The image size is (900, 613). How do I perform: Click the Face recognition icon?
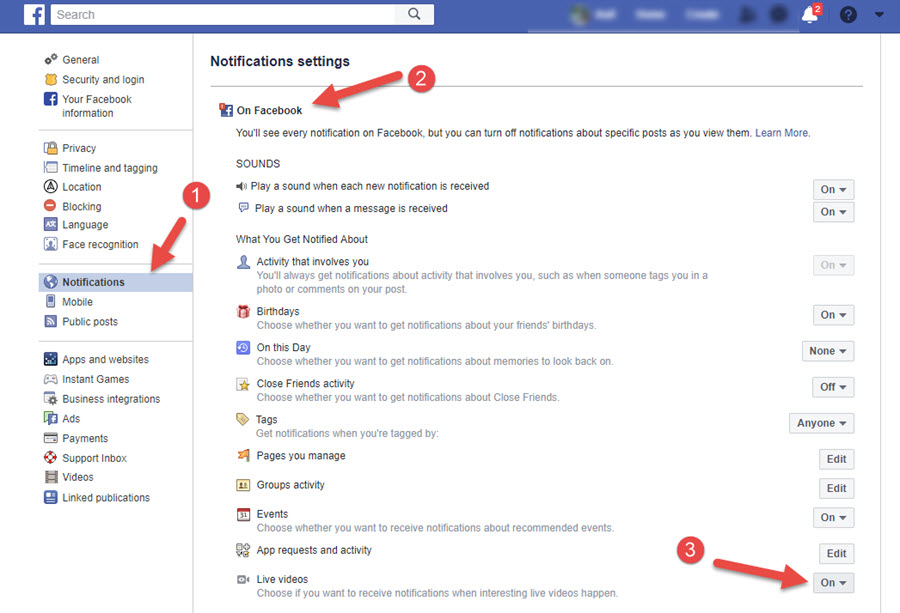click(x=51, y=244)
